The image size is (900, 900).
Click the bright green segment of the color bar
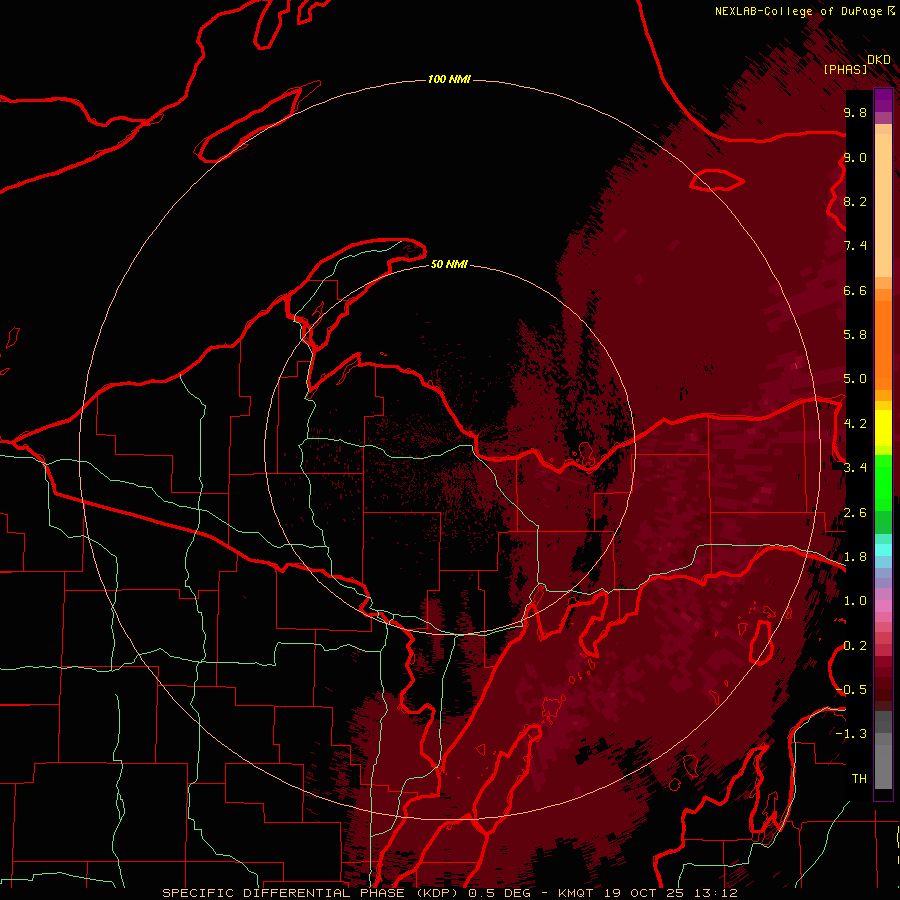pyautogui.click(x=883, y=482)
